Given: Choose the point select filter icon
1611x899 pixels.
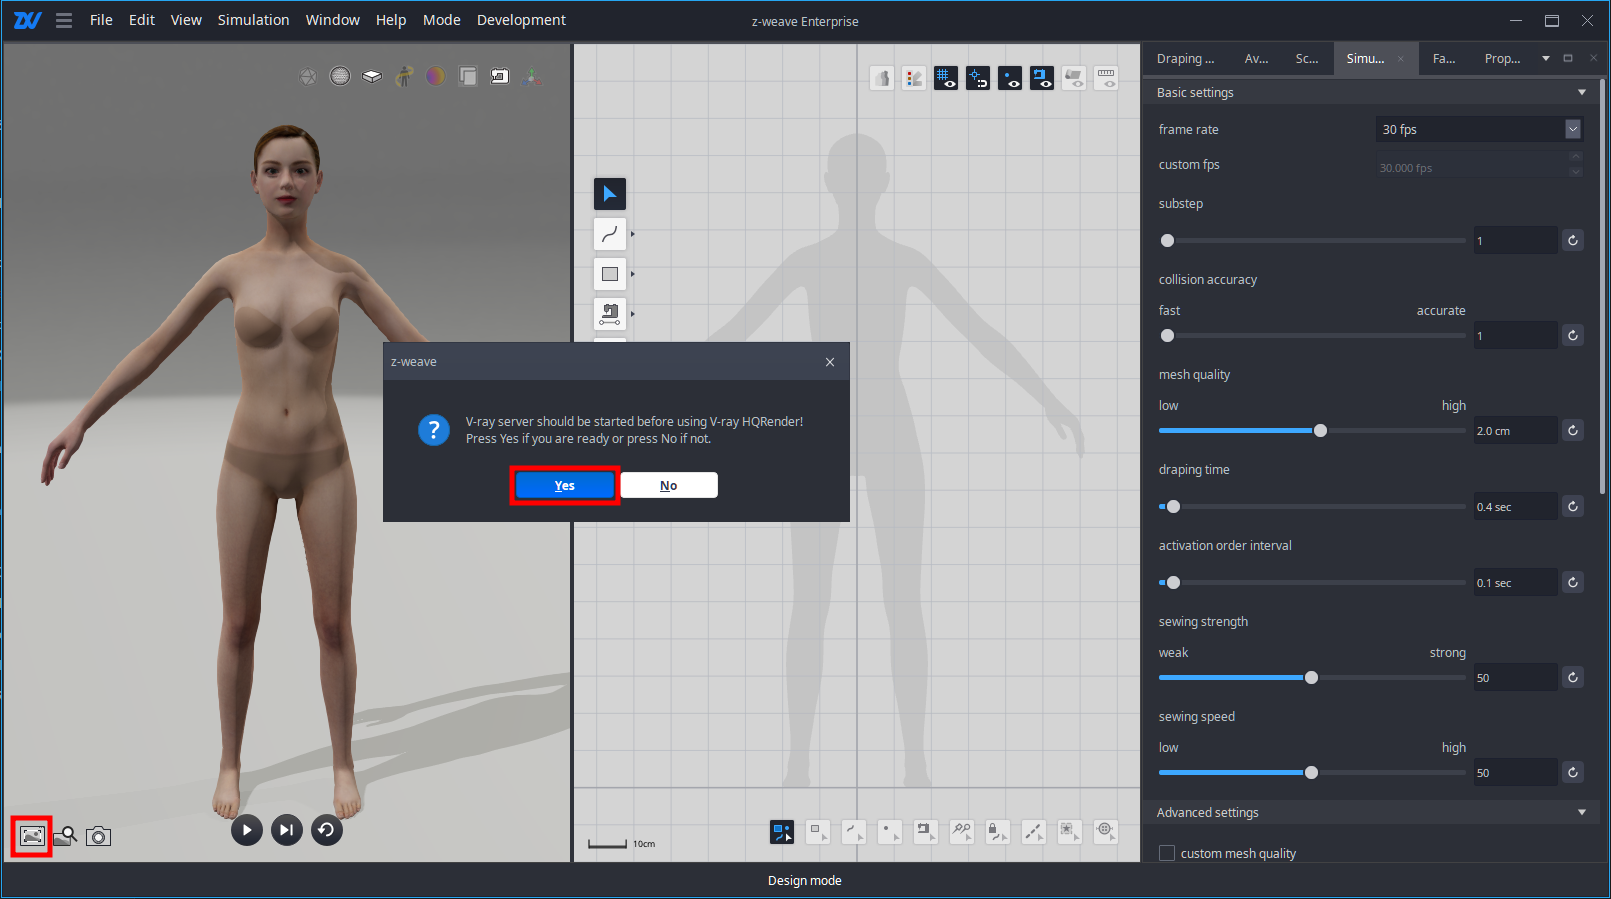Looking at the screenshot, I should (x=890, y=832).
